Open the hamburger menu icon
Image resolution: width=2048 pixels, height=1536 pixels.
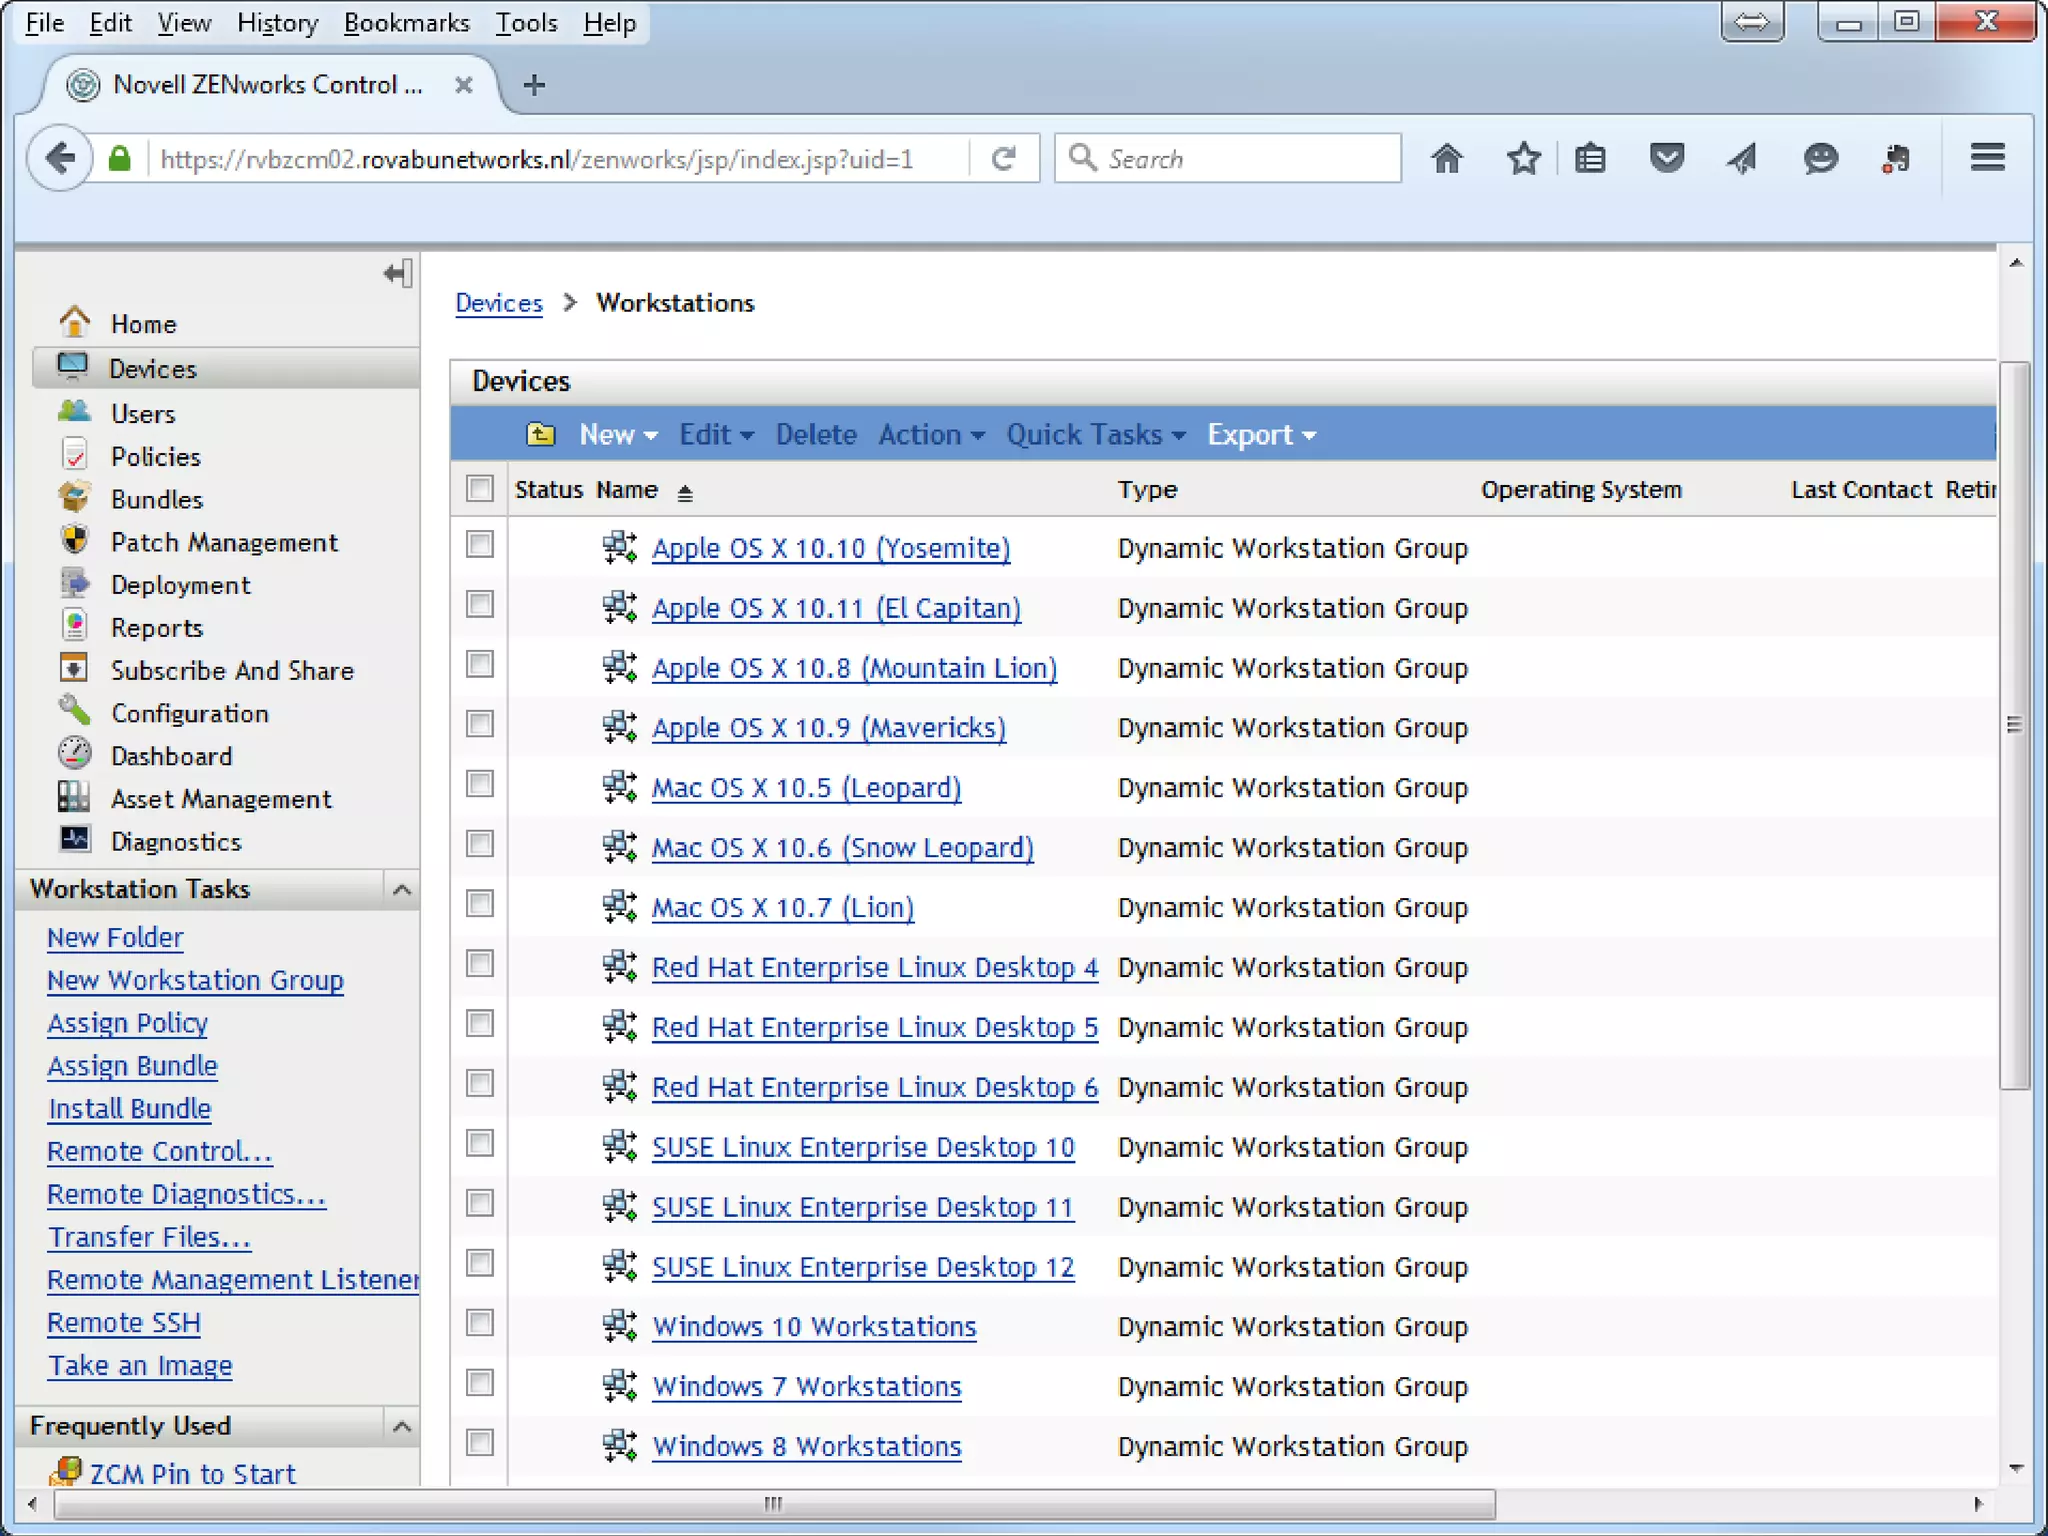pyautogui.click(x=1988, y=158)
